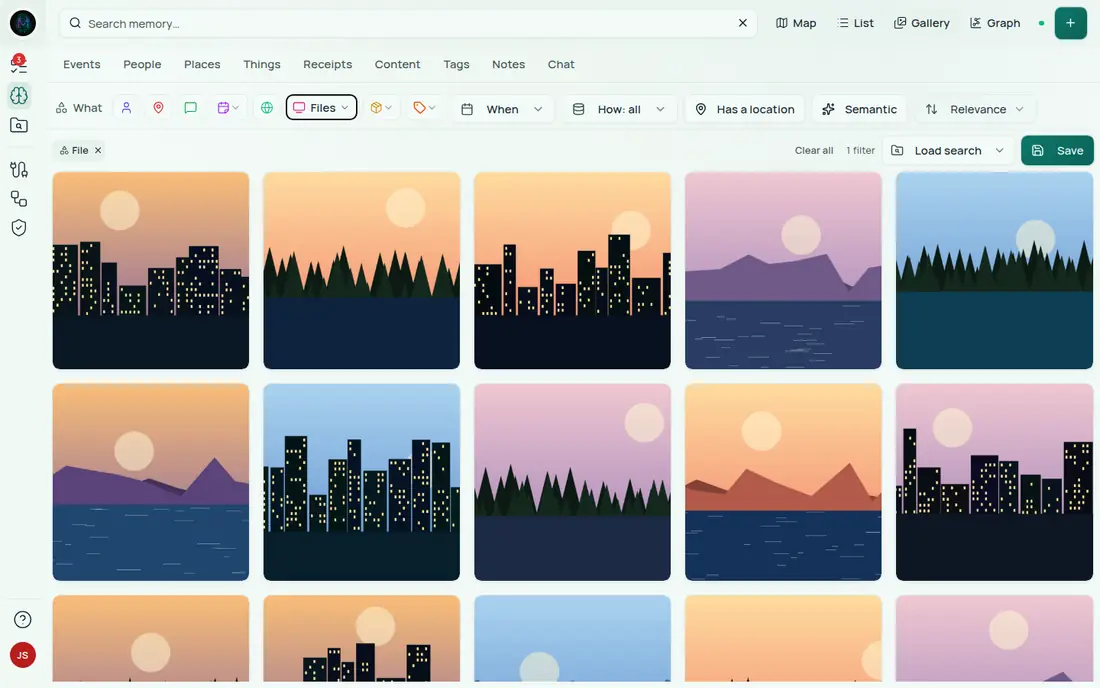Screen dimensions: 1100x688
Task: Click the green status dot indicator
Action: pos(1041,23)
